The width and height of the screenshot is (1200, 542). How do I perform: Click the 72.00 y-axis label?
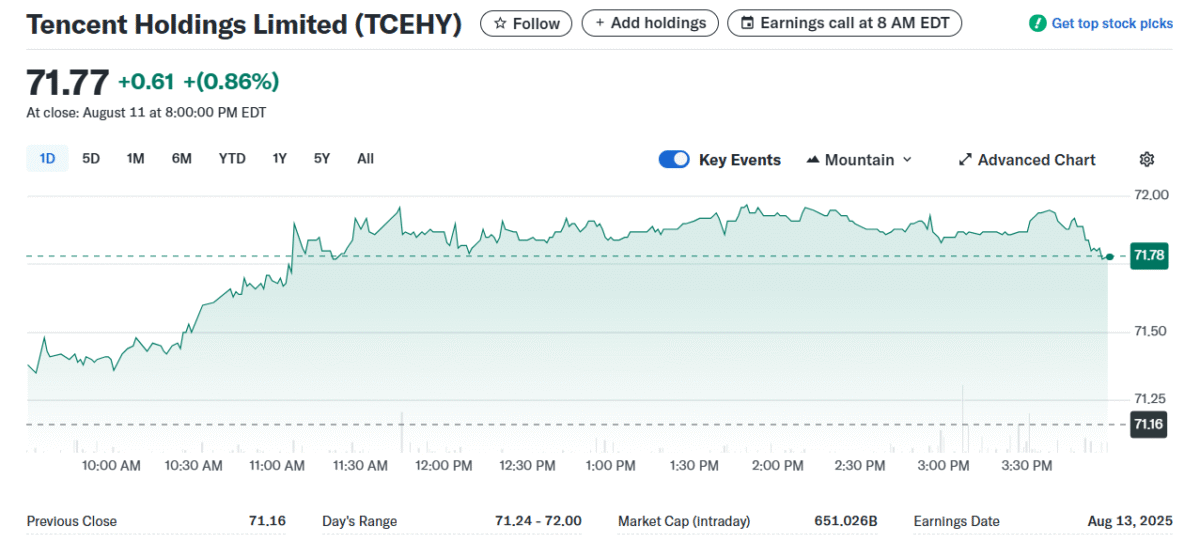pos(1152,194)
